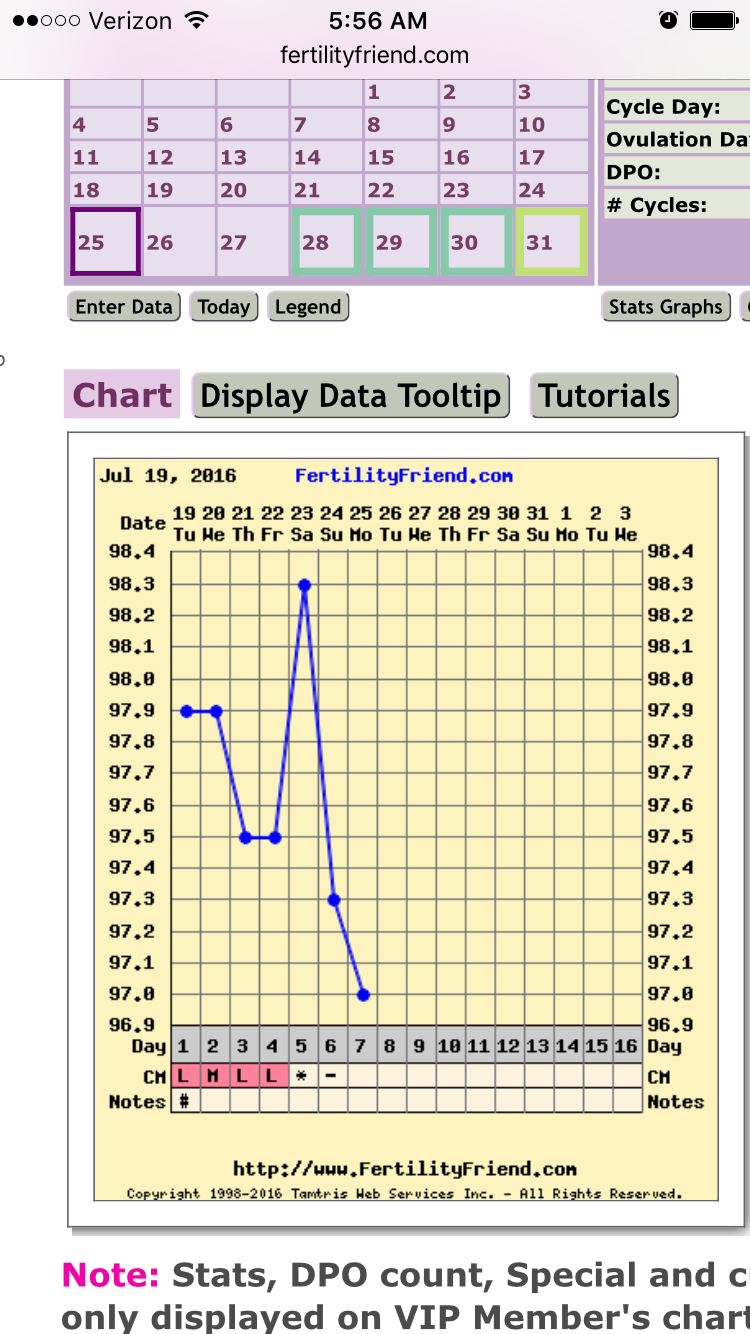The height and width of the screenshot is (1334, 750).
Task: Tap the # note under day 1
Action: [184, 1100]
